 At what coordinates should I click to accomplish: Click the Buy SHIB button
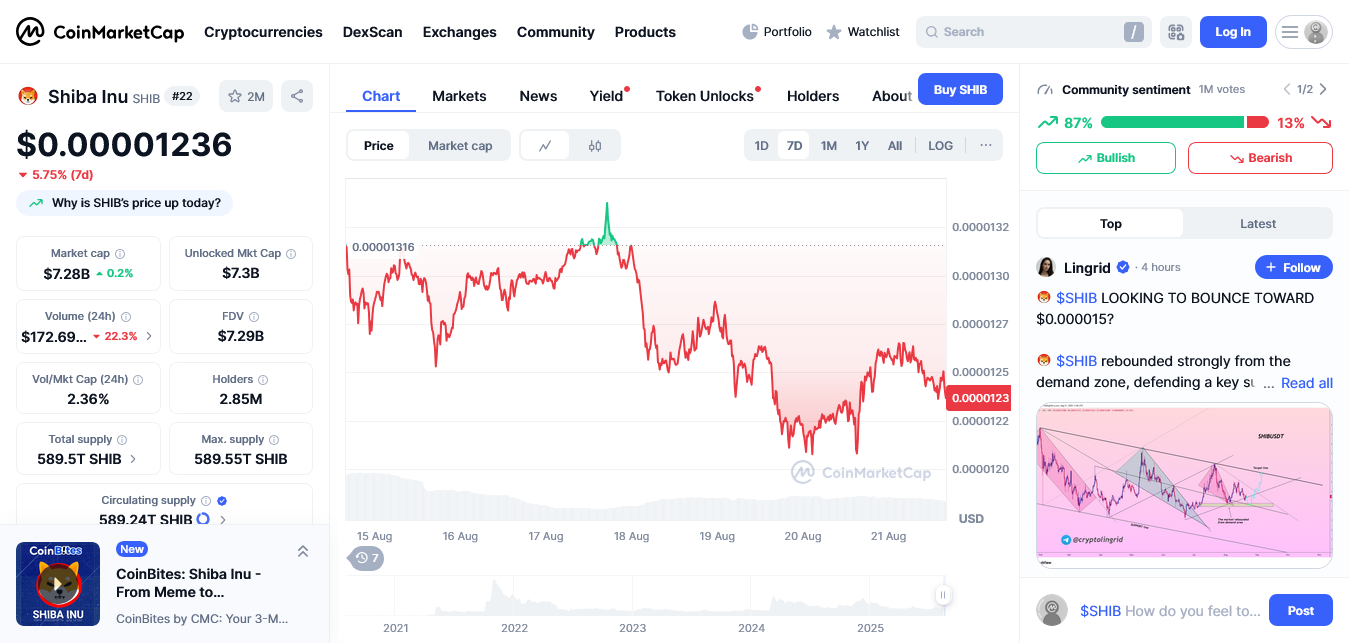[960, 90]
